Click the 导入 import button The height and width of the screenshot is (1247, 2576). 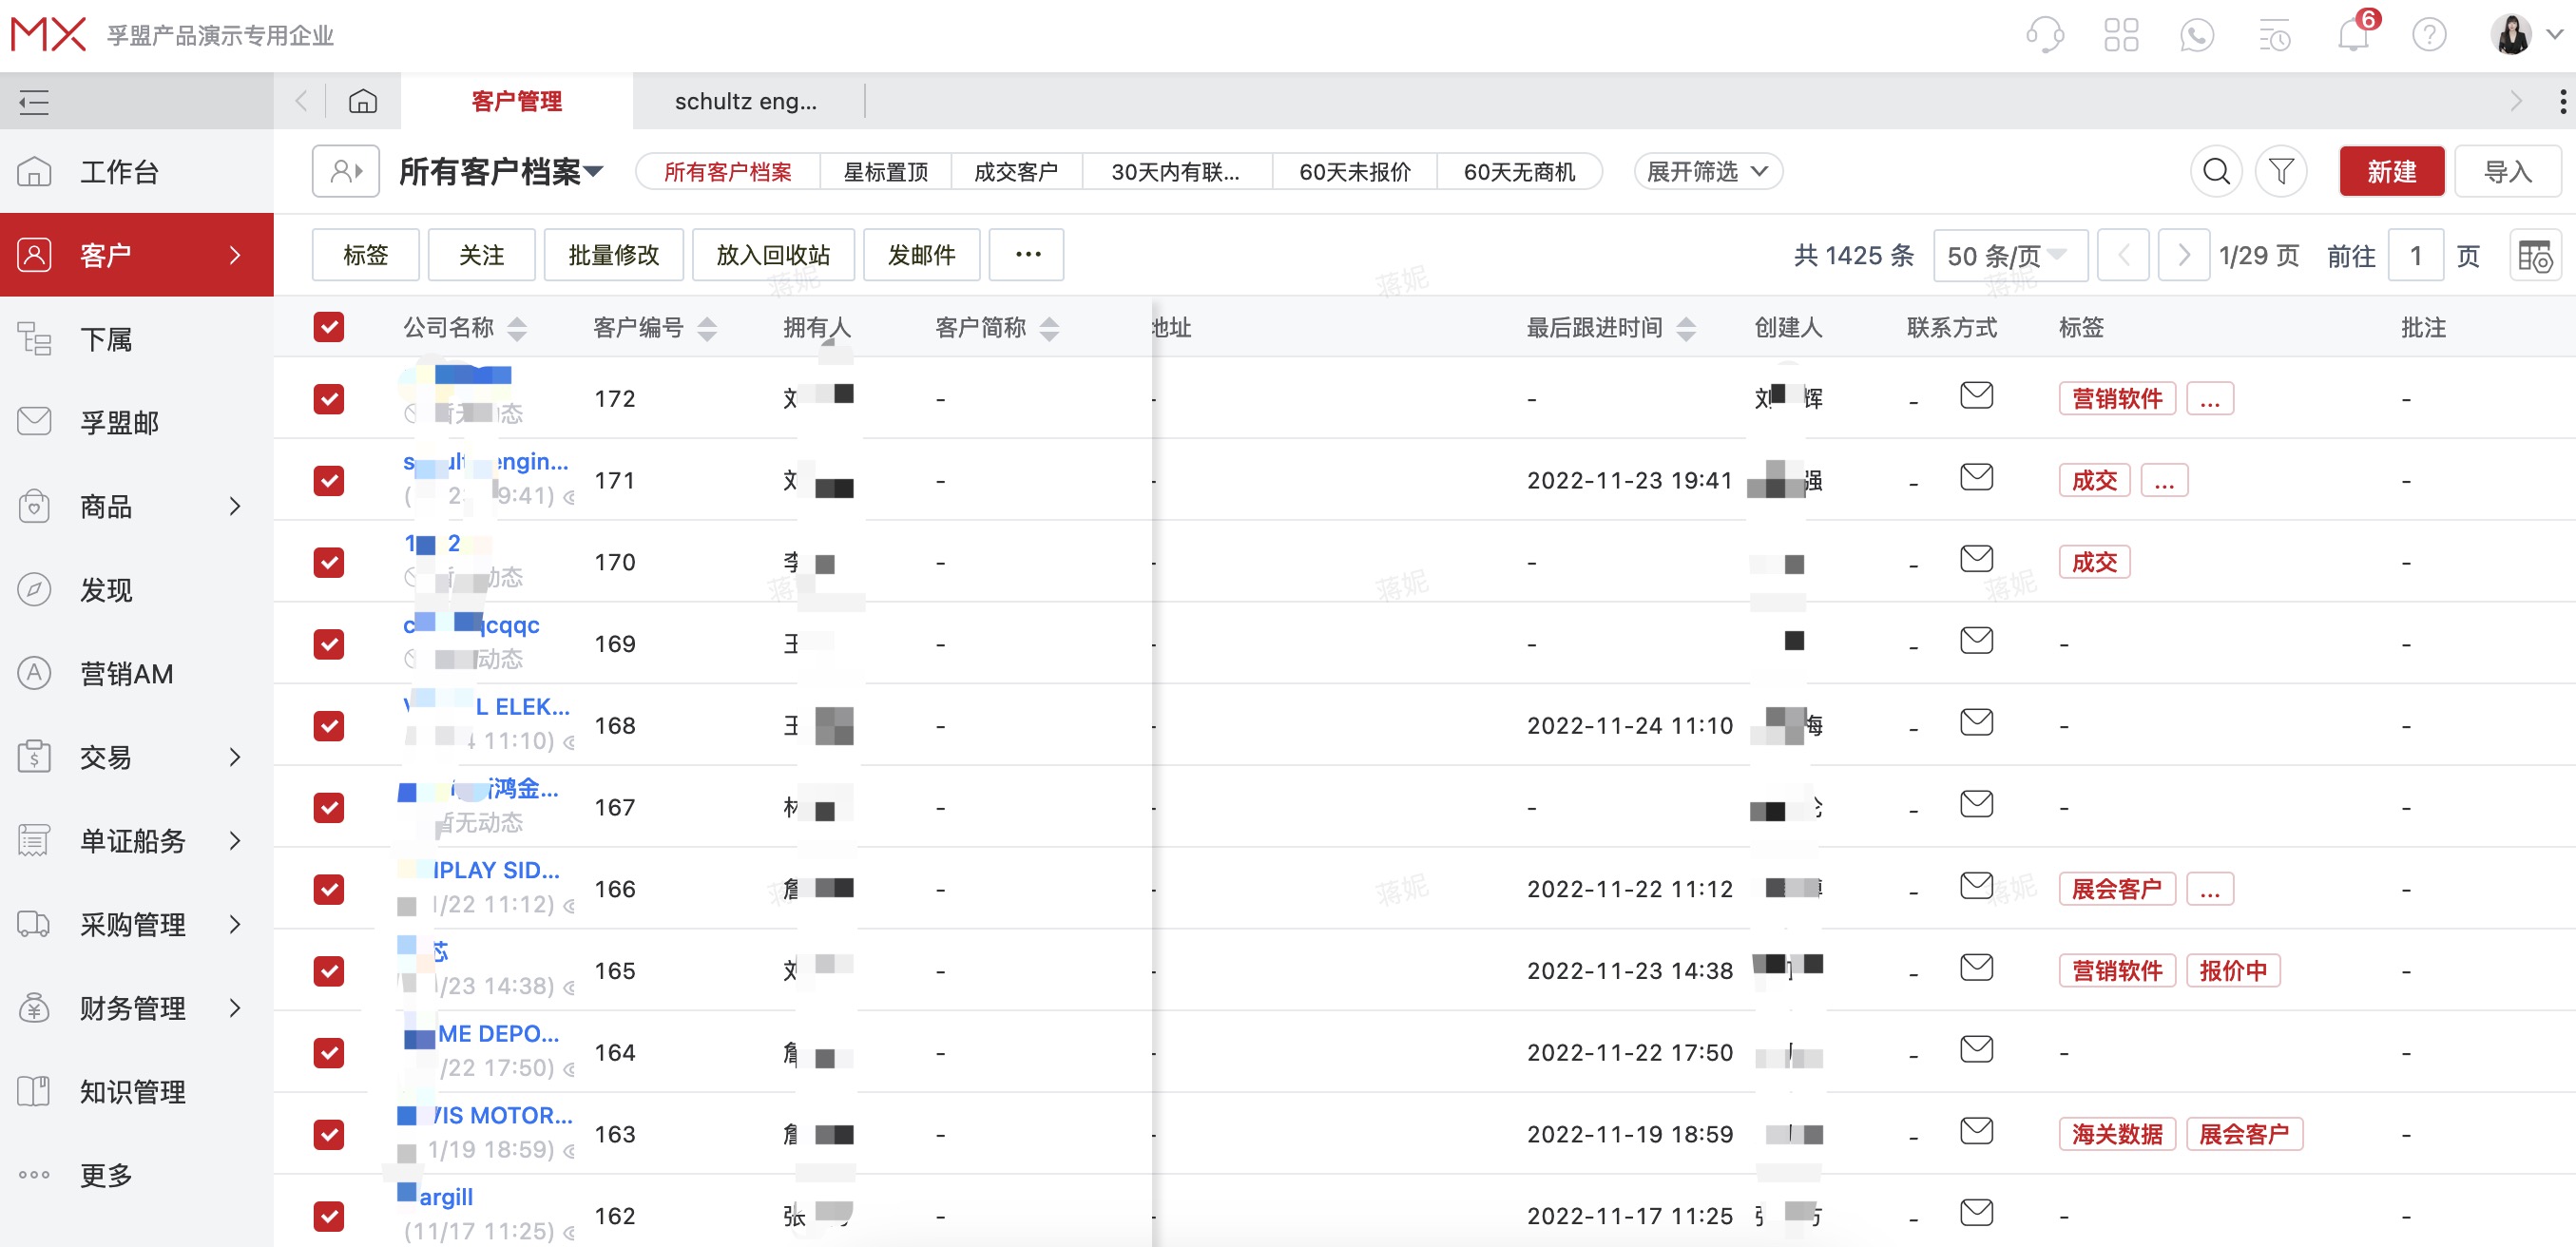point(2509,171)
